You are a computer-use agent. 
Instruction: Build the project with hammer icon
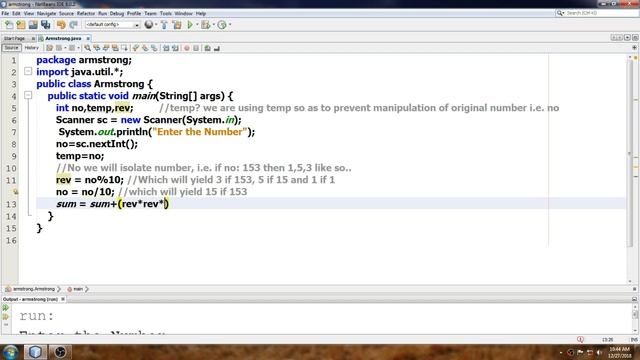[x=164, y=25]
